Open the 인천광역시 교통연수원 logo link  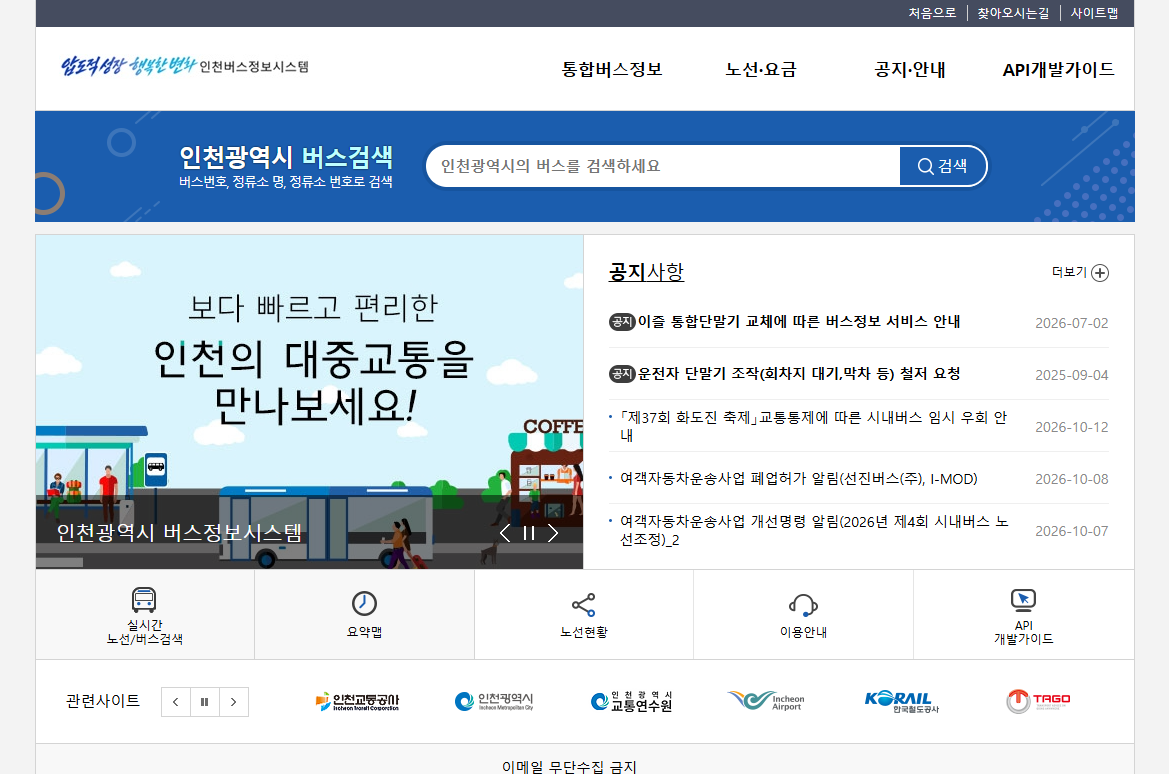click(x=631, y=702)
